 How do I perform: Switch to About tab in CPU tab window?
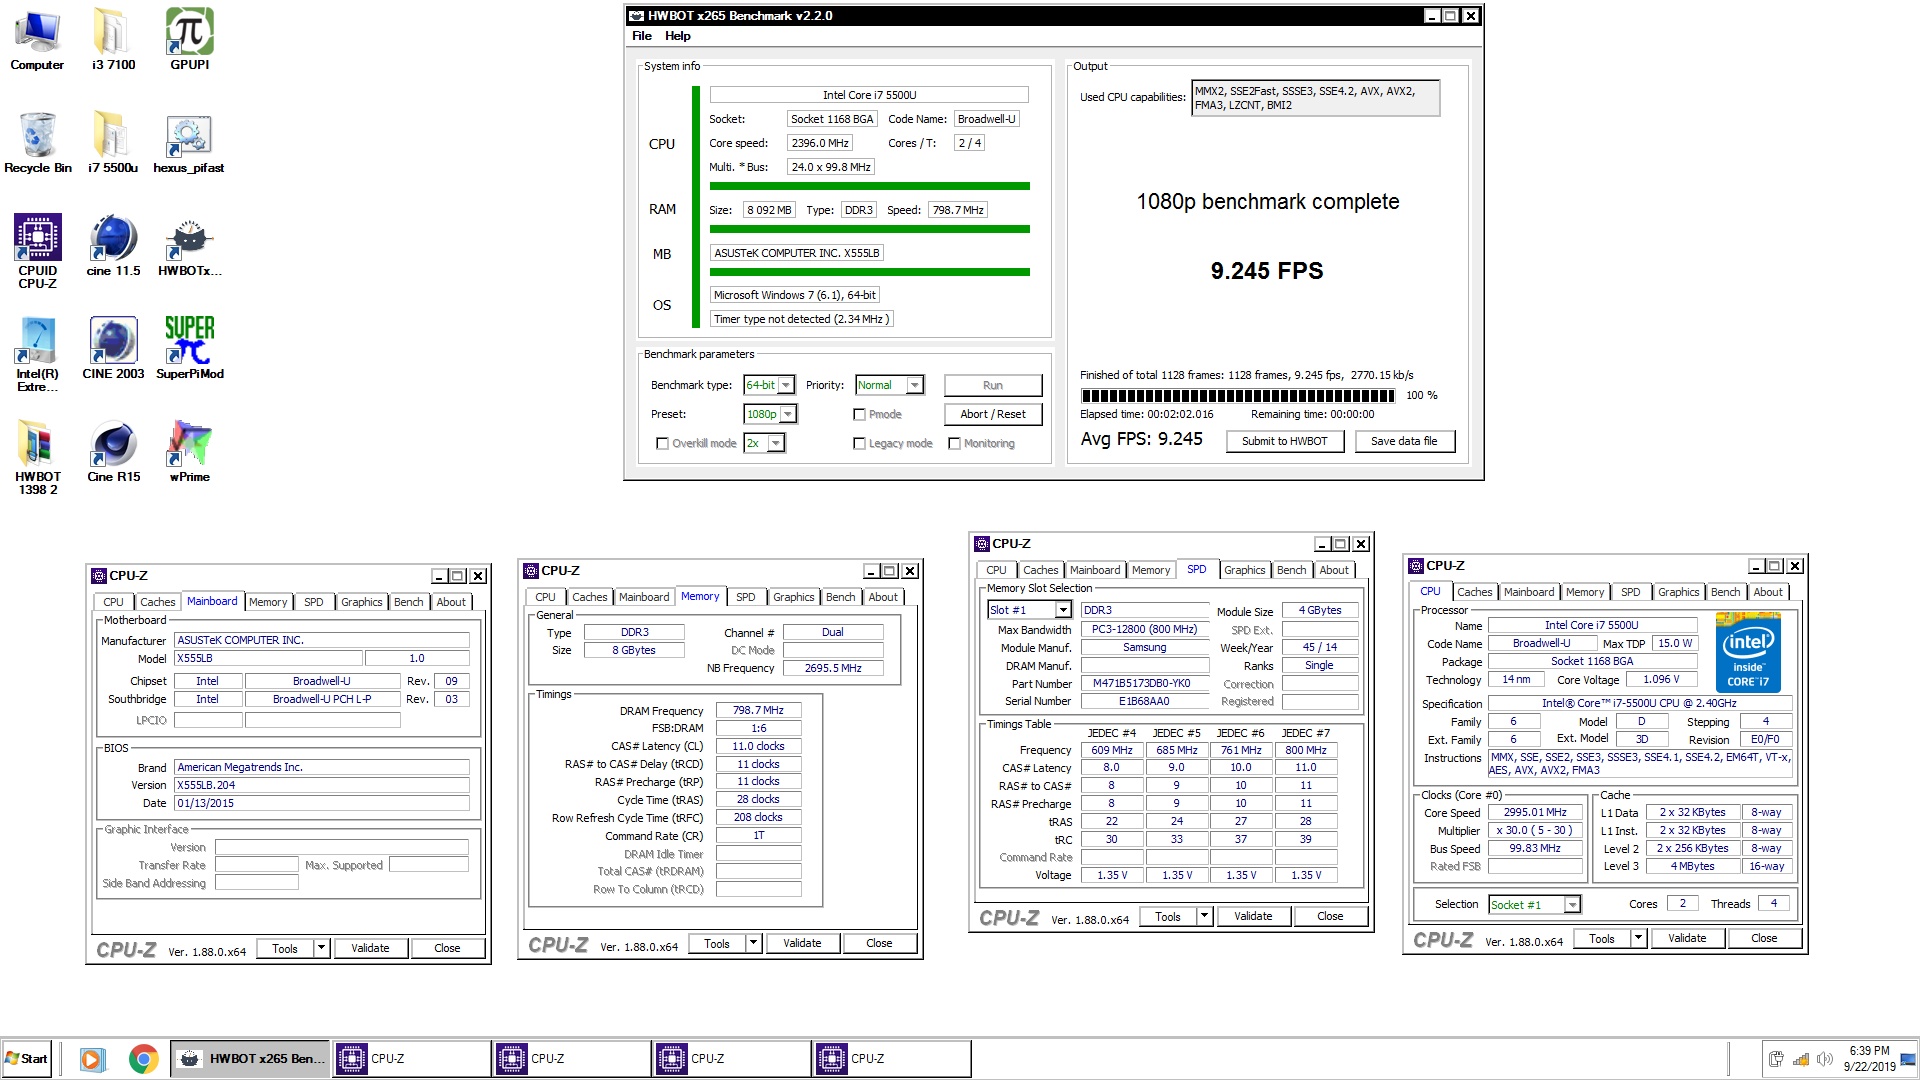click(x=1768, y=592)
